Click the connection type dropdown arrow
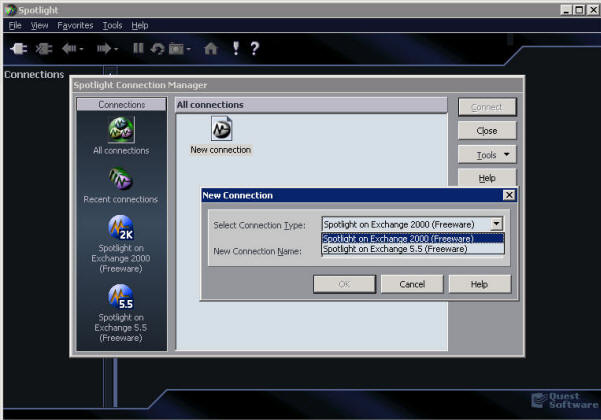 point(496,224)
